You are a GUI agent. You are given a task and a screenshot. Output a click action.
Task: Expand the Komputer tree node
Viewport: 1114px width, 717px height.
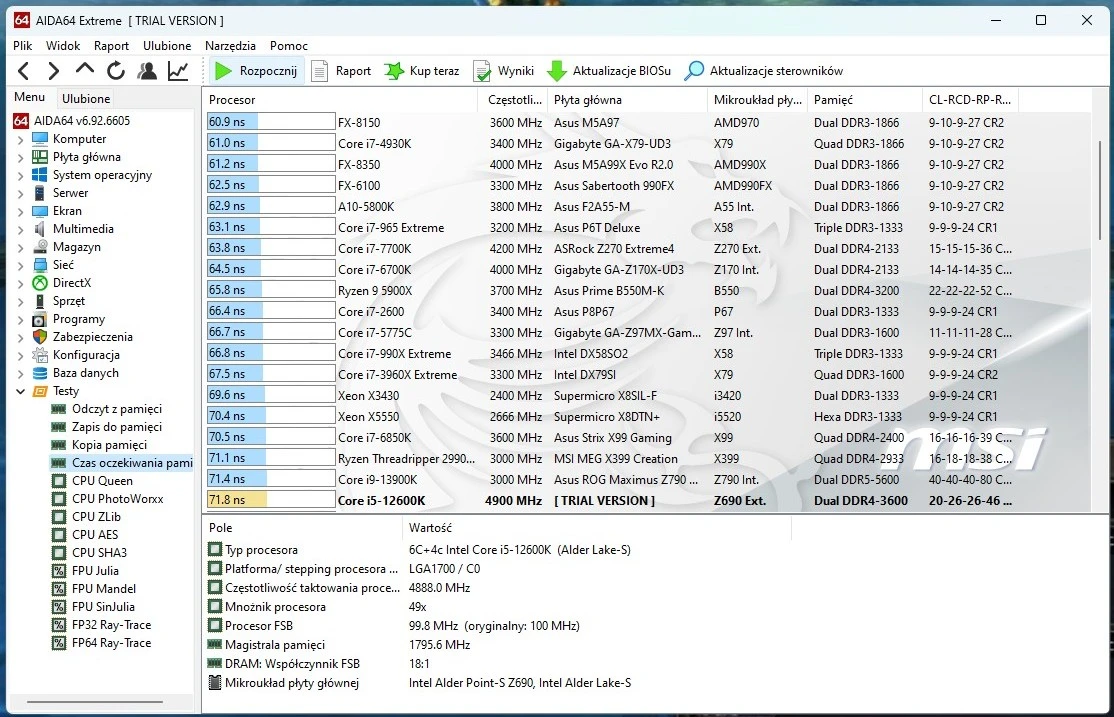(21, 139)
